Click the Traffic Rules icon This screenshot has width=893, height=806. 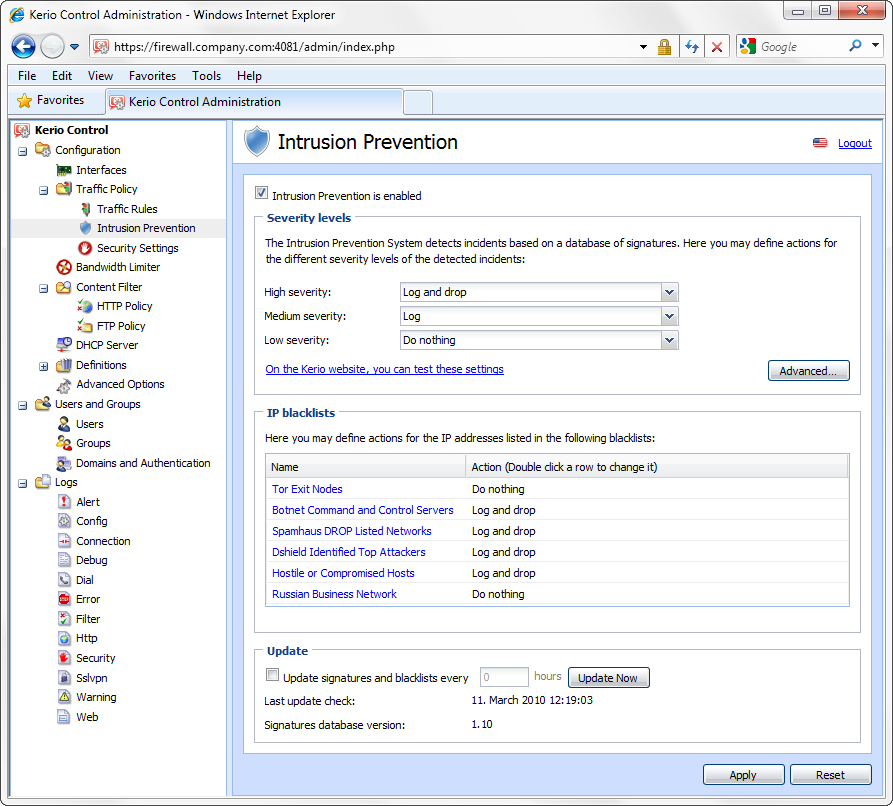[85, 209]
